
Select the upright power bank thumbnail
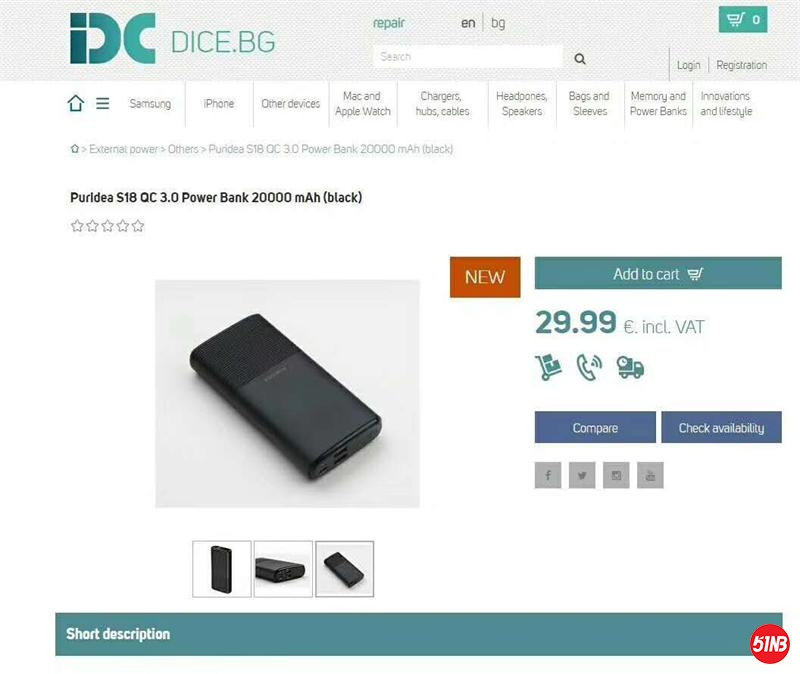click(x=221, y=568)
